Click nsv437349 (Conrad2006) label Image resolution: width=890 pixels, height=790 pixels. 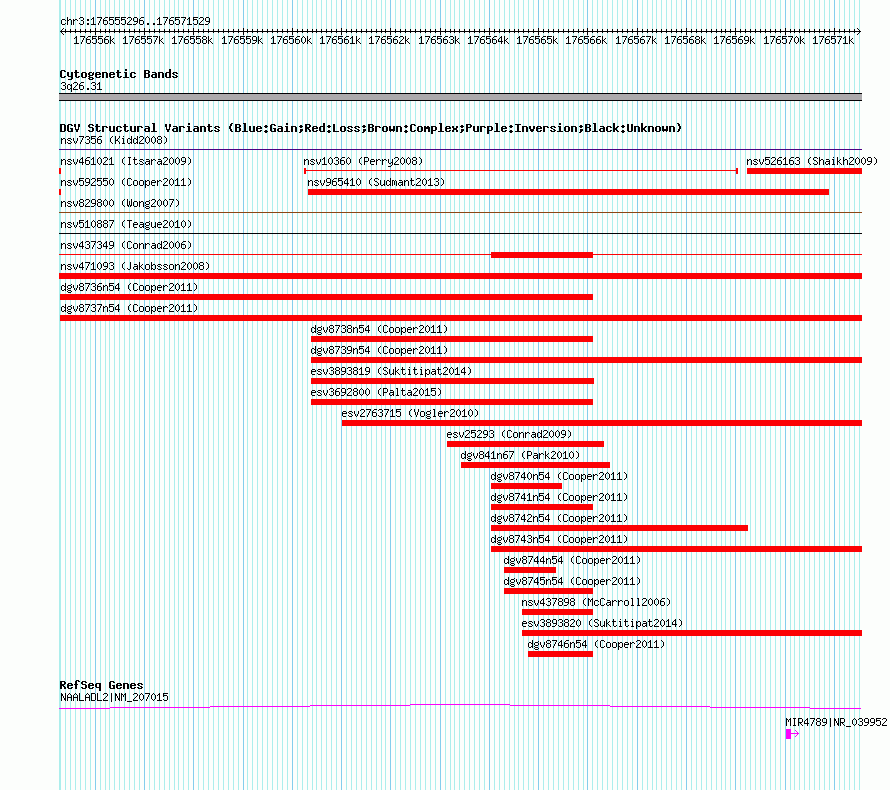click(x=126, y=245)
